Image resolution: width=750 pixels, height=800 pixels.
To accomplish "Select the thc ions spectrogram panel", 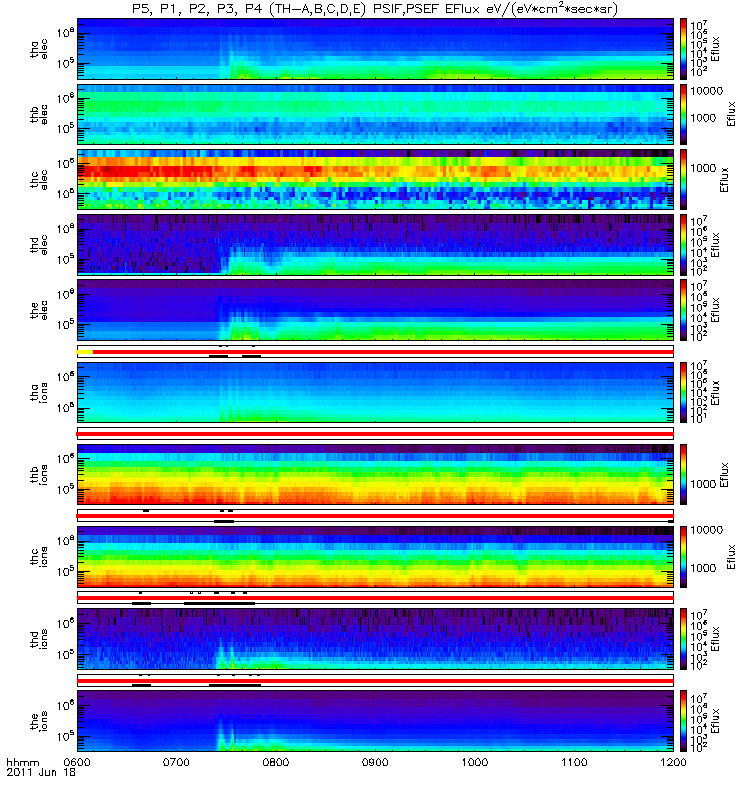I will (375, 556).
